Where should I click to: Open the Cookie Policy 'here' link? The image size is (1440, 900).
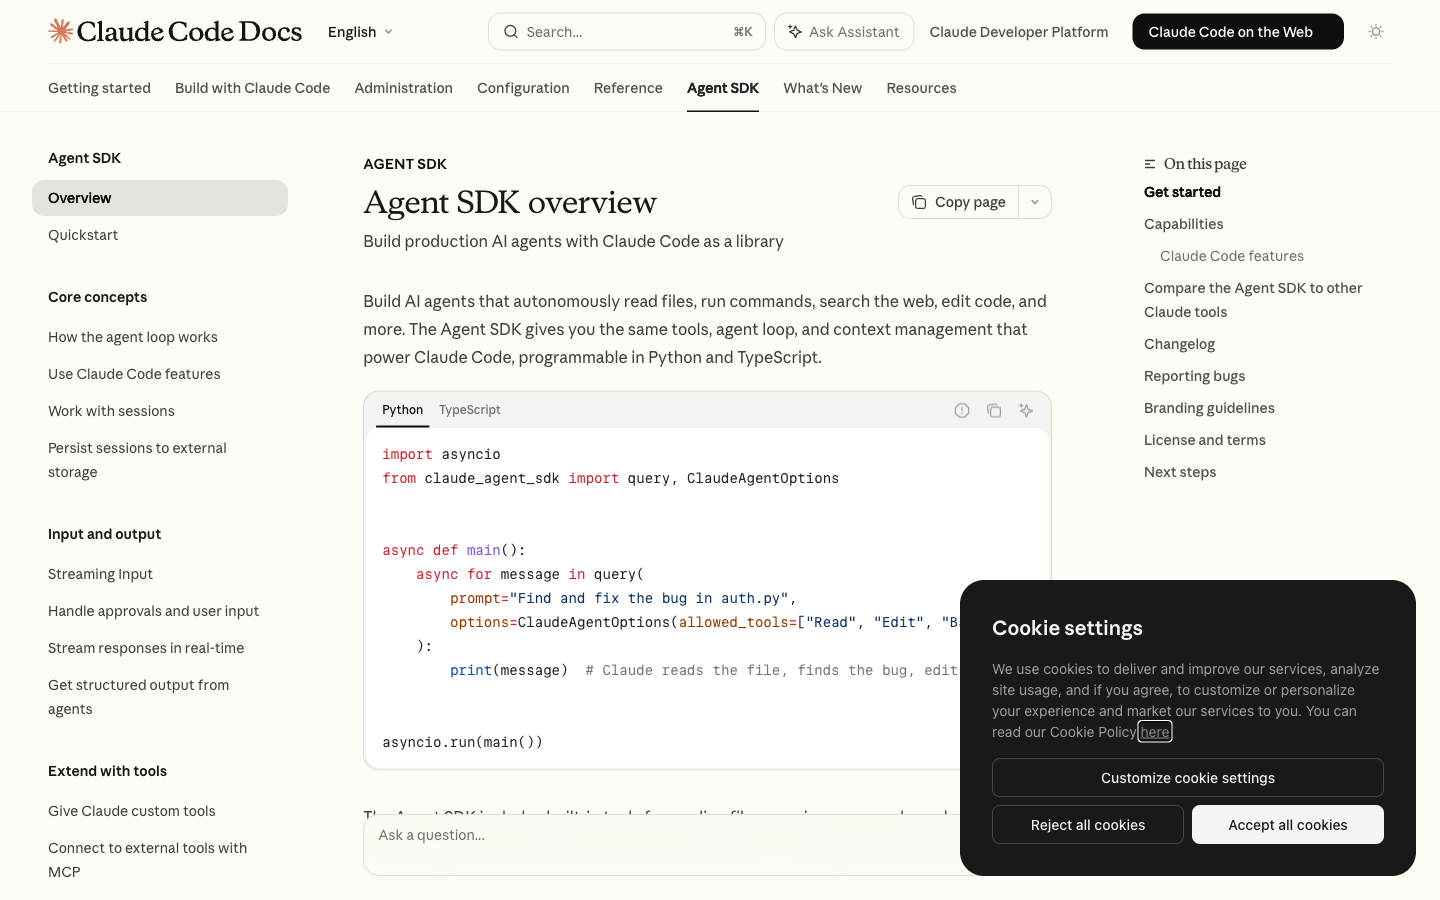pyautogui.click(x=1155, y=732)
